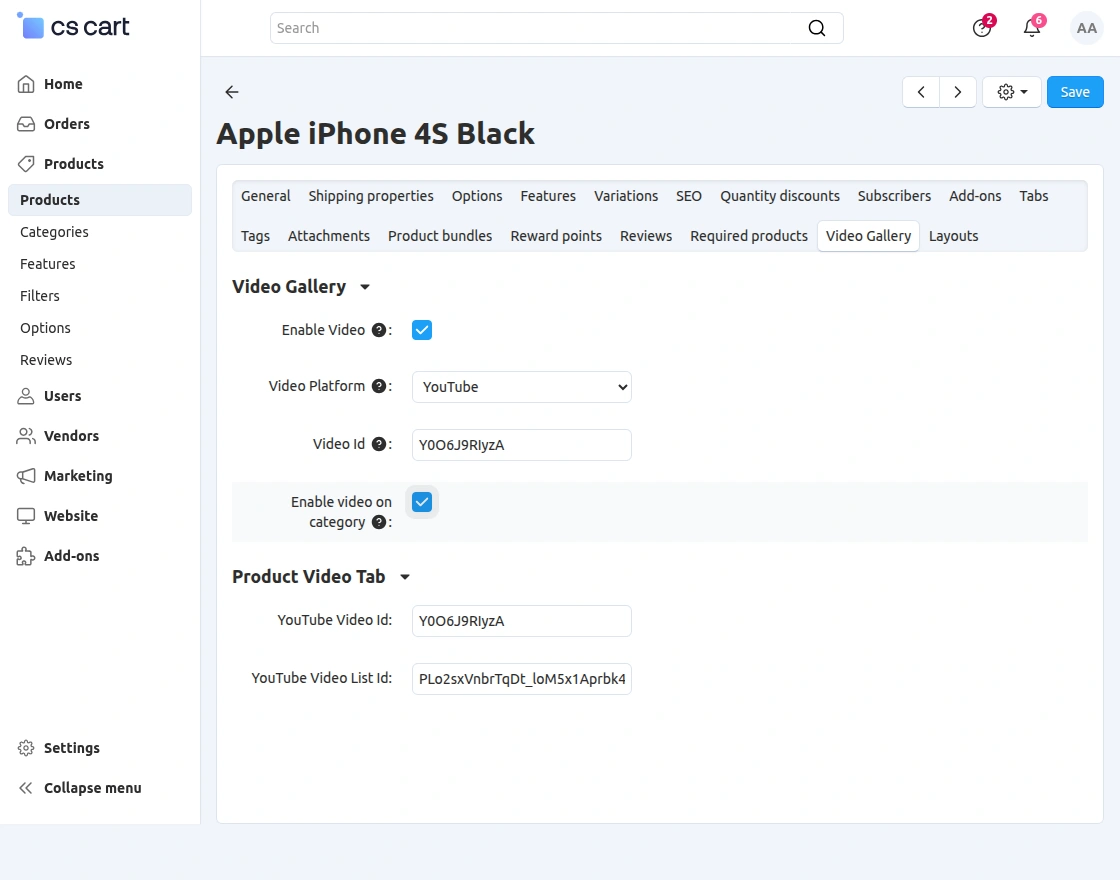Collapse the Video Gallery section

365,286
